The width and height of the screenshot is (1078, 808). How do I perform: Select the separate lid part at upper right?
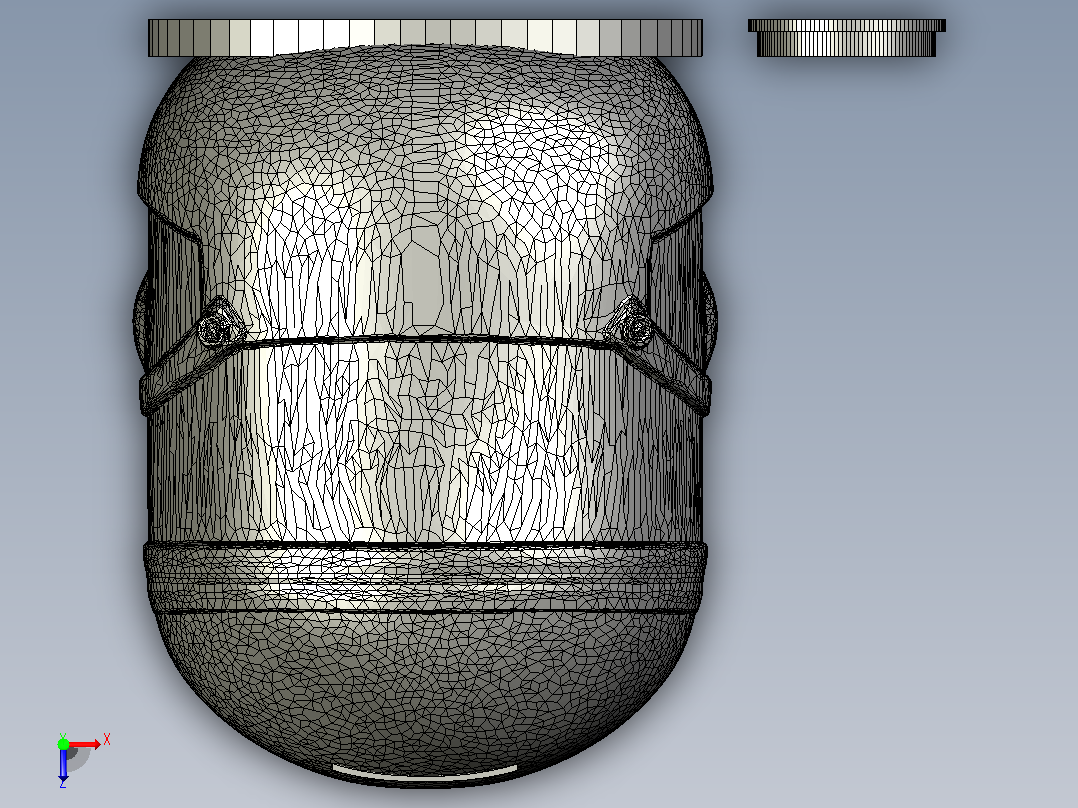[846, 38]
